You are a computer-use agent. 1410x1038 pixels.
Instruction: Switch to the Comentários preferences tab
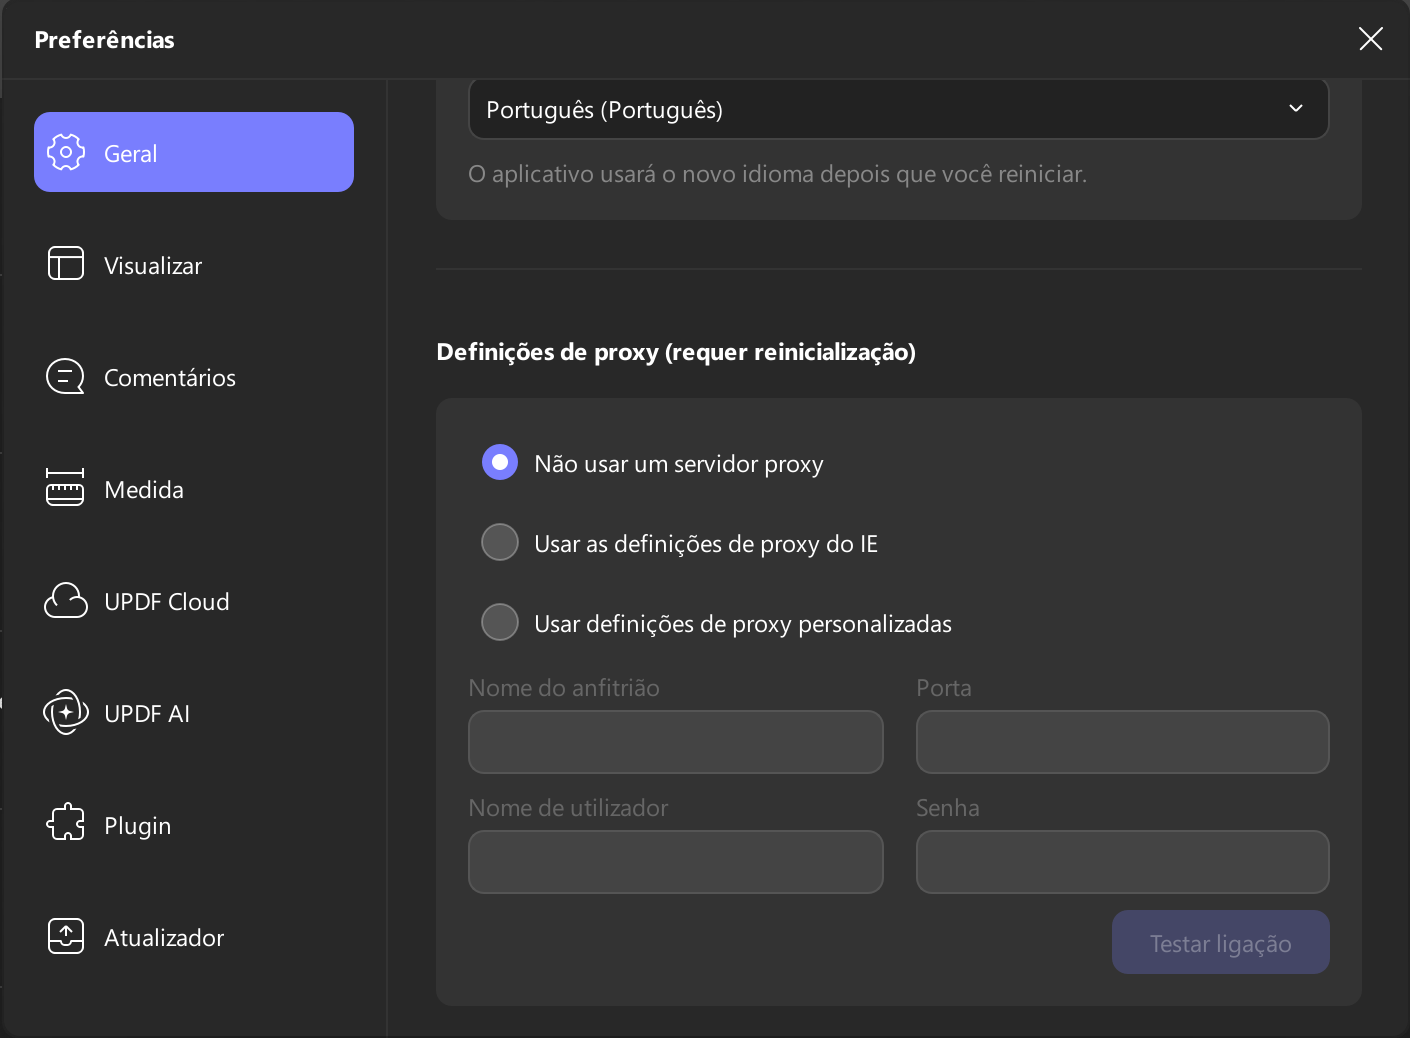coord(170,378)
